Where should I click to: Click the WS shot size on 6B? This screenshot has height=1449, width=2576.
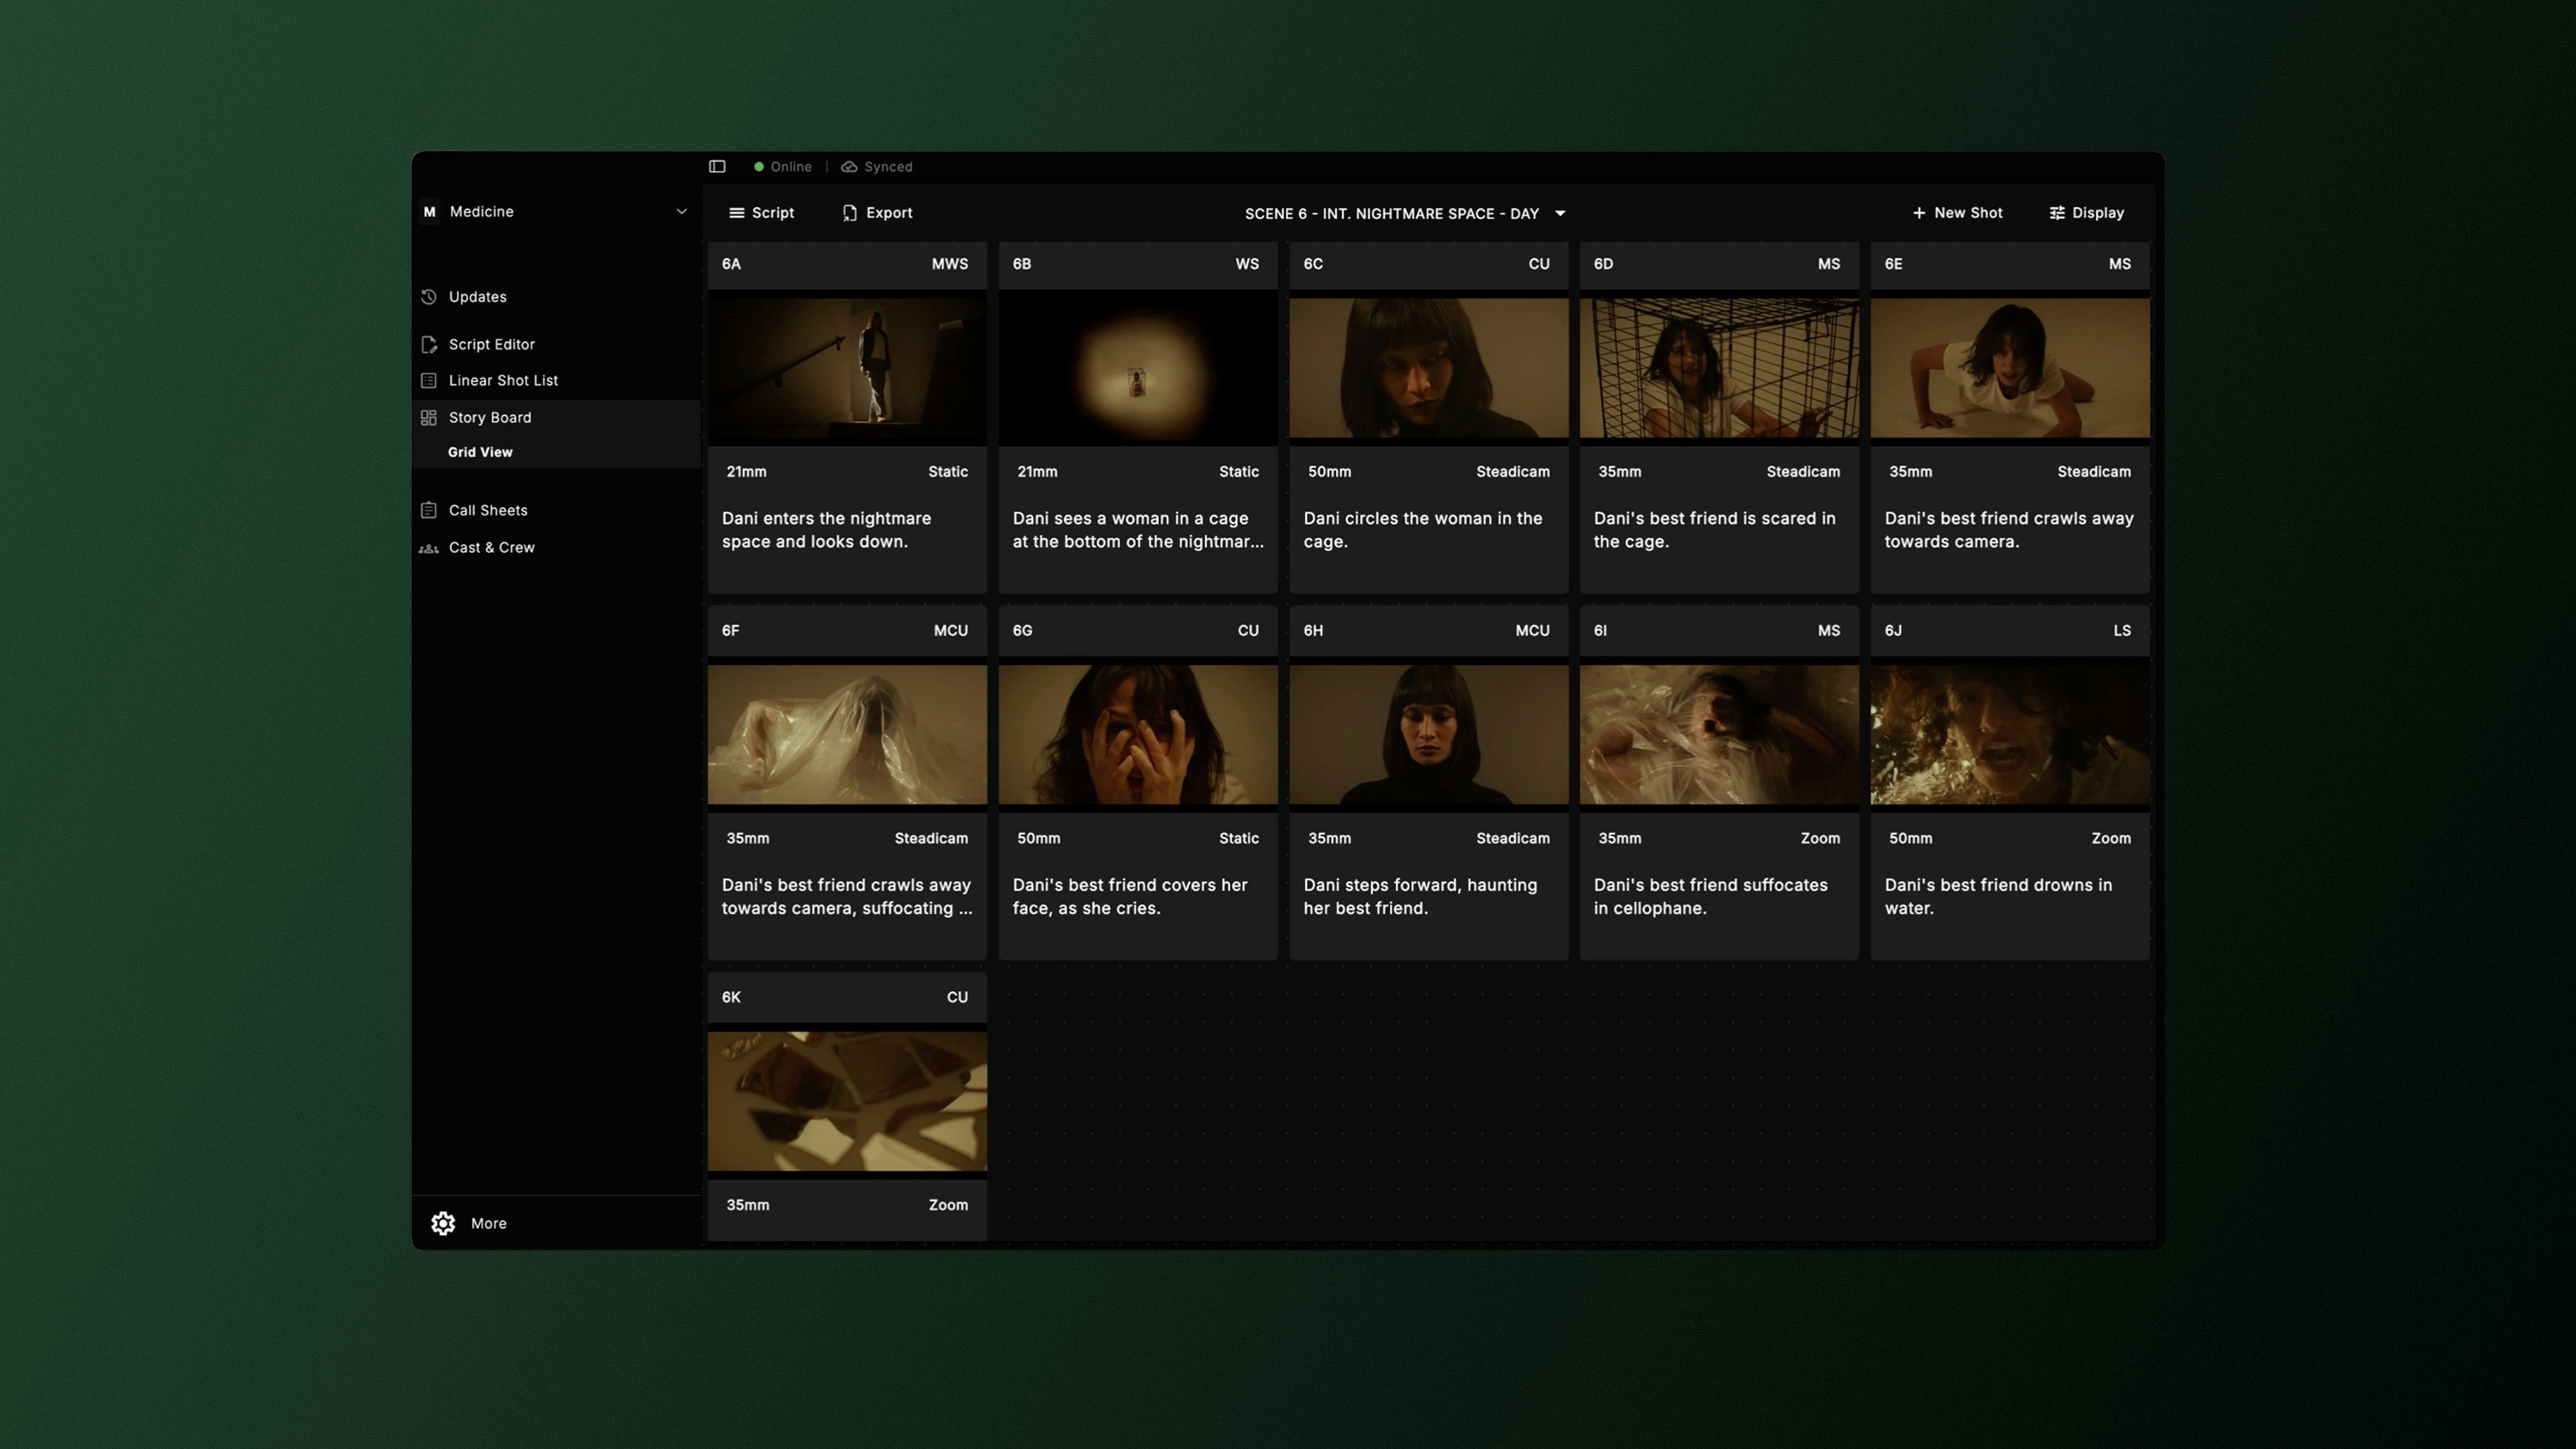pyautogui.click(x=1247, y=264)
